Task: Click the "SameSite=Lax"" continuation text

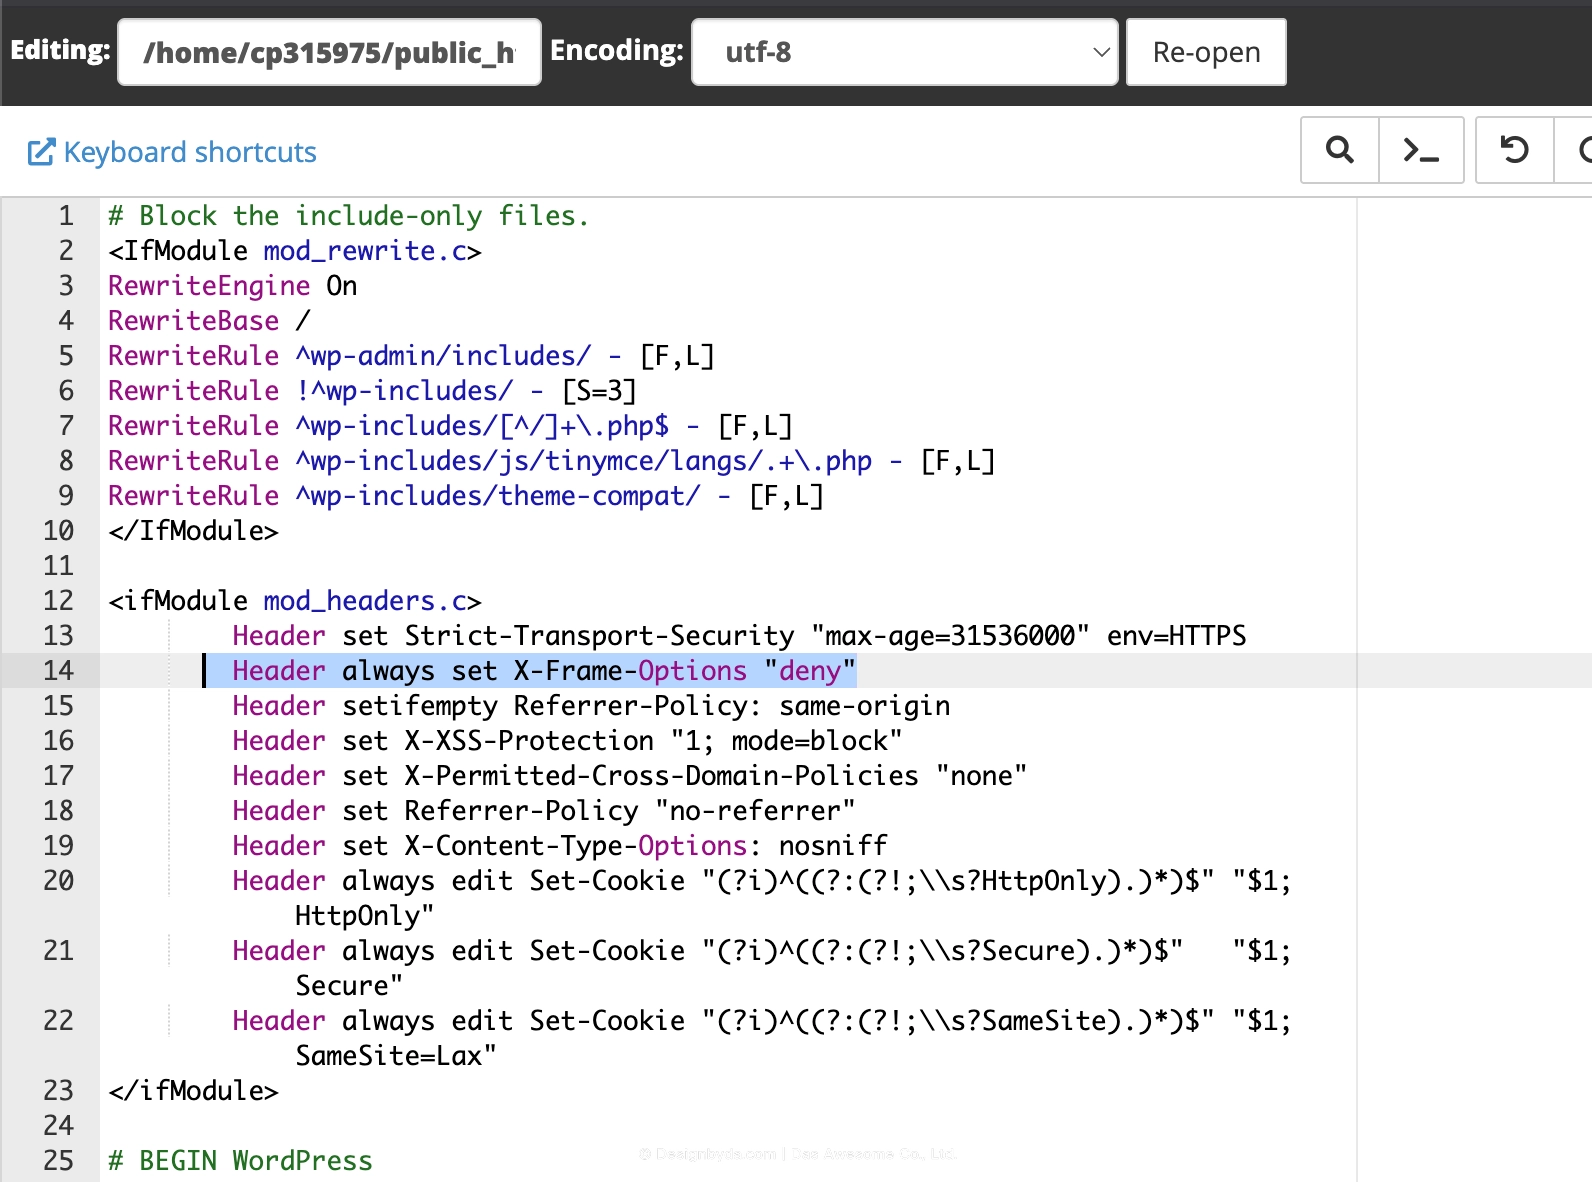Action: tap(396, 1056)
